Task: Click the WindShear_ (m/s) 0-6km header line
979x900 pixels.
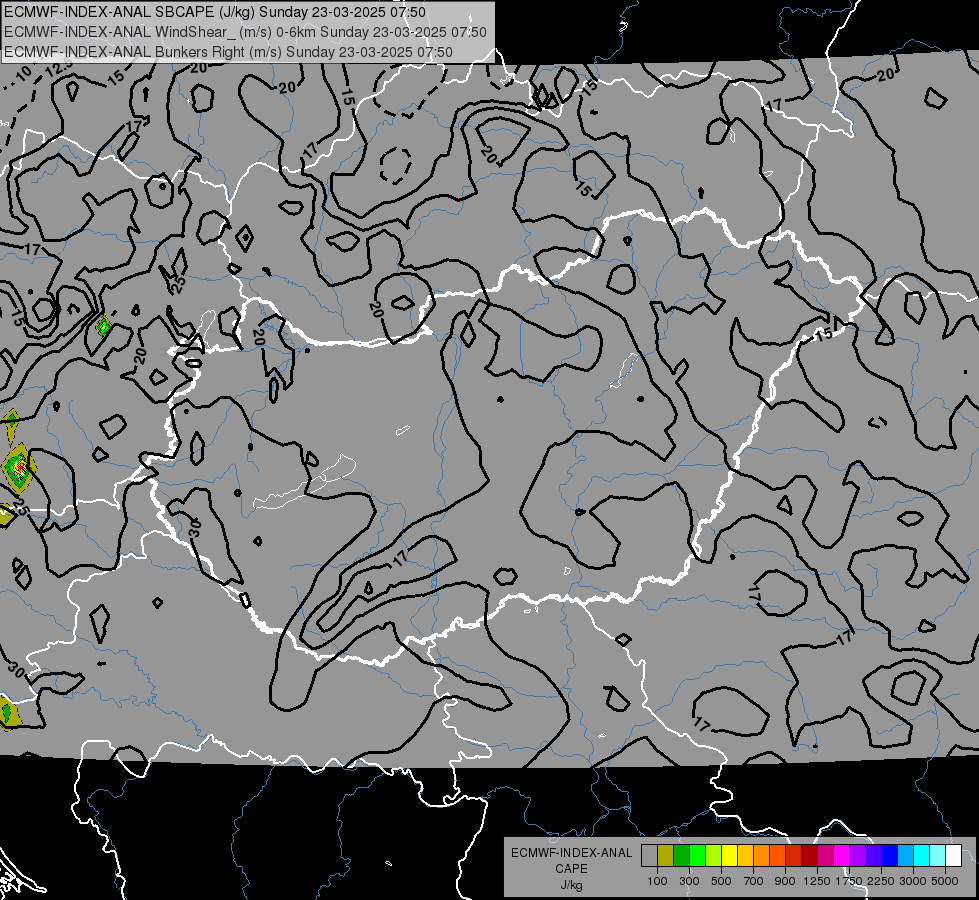Action: 245,32
